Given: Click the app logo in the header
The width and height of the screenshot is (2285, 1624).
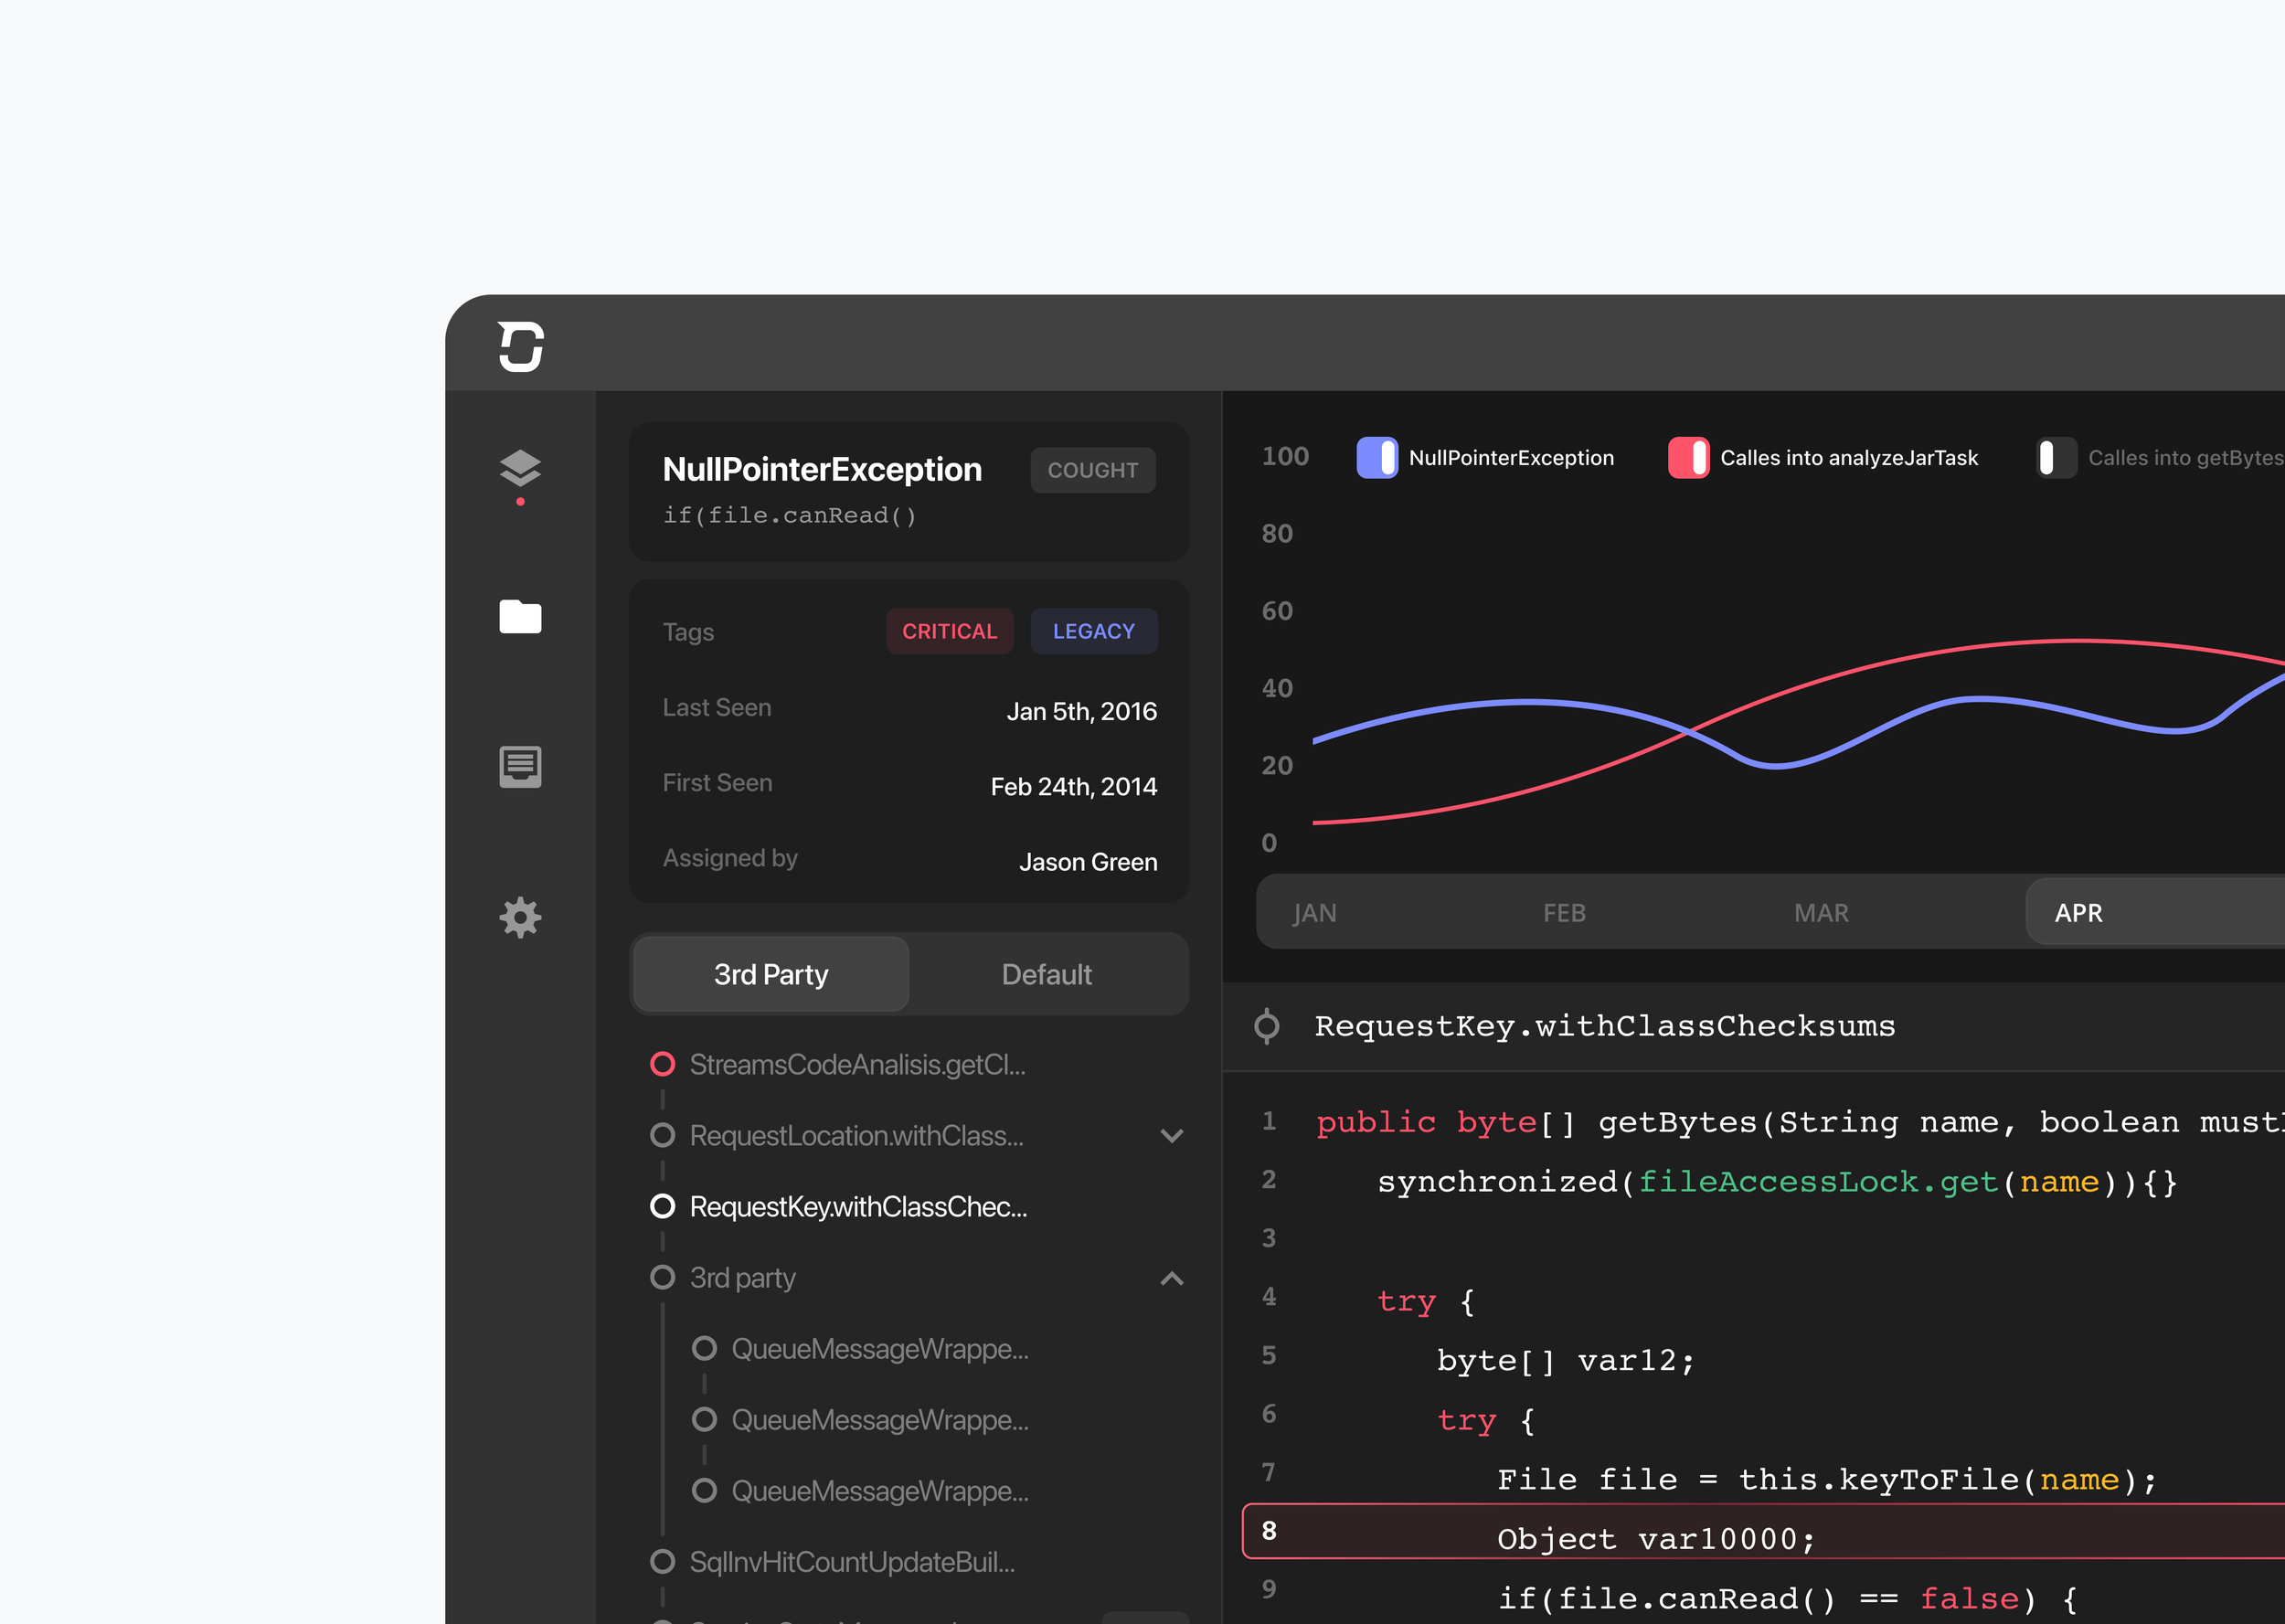Looking at the screenshot, I should tap(520, 346).
